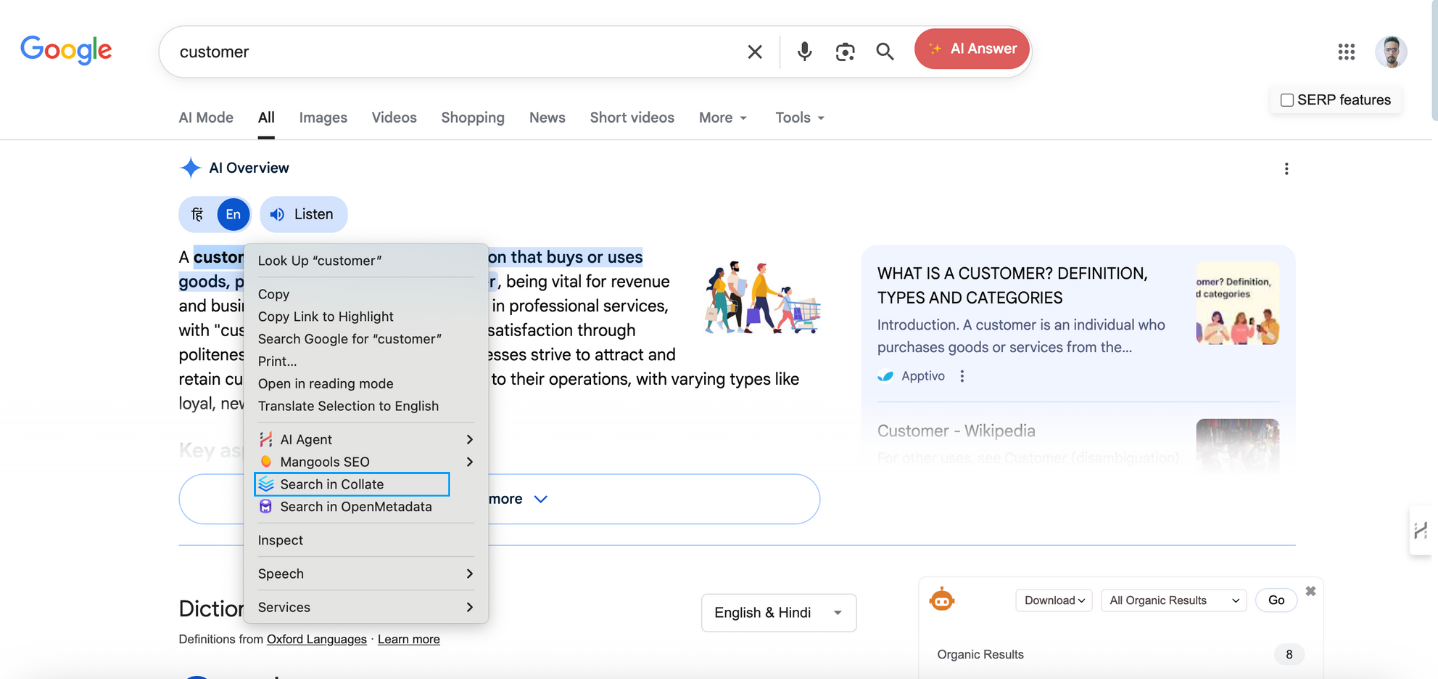Choose Look Up "customer" menu item
This screenshot has width=1438, height=679.
click(x=365, y=261)
